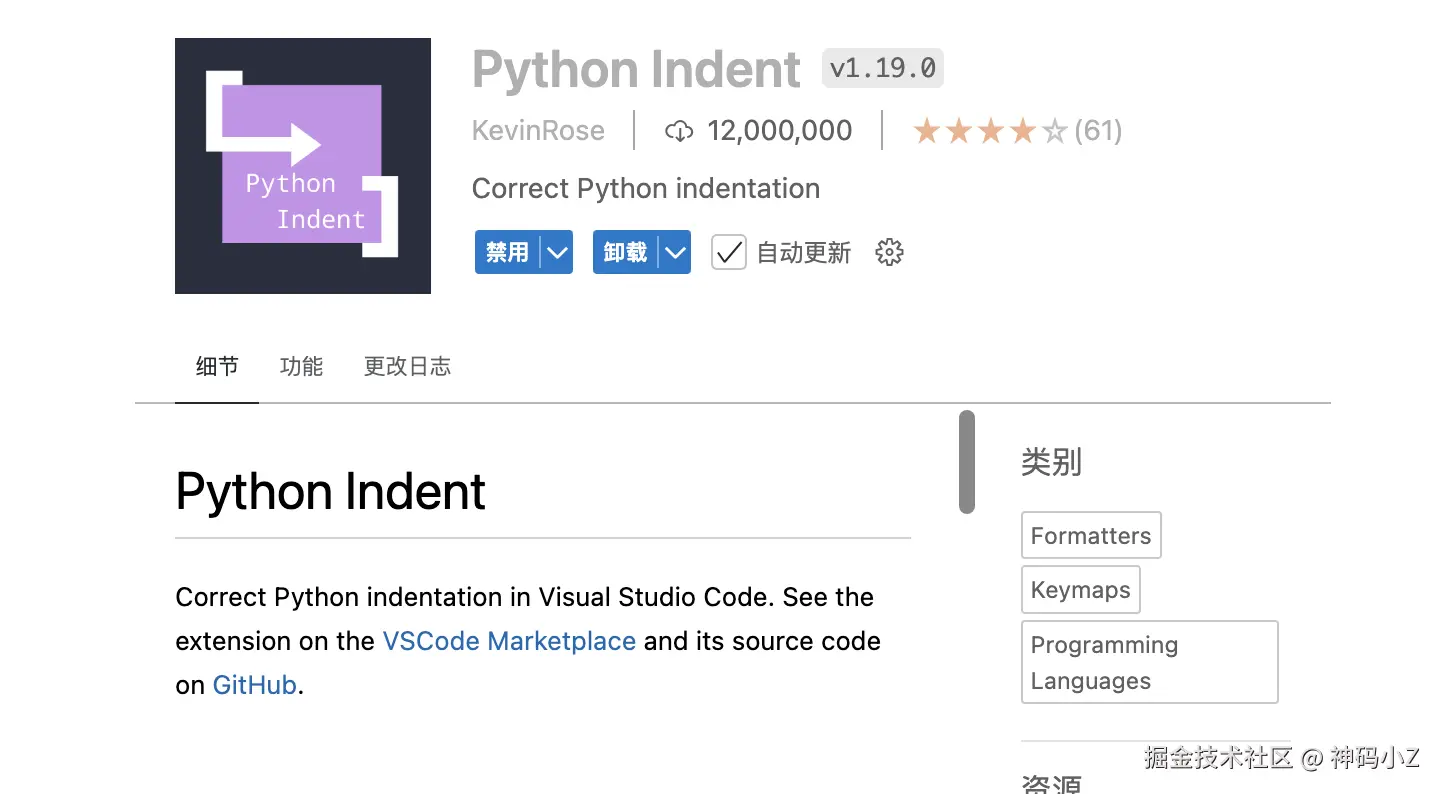This screenshot has width=1442, height=794.
Task: Expand the 禁用 dropdown arrow
Action: pos(556,253)
